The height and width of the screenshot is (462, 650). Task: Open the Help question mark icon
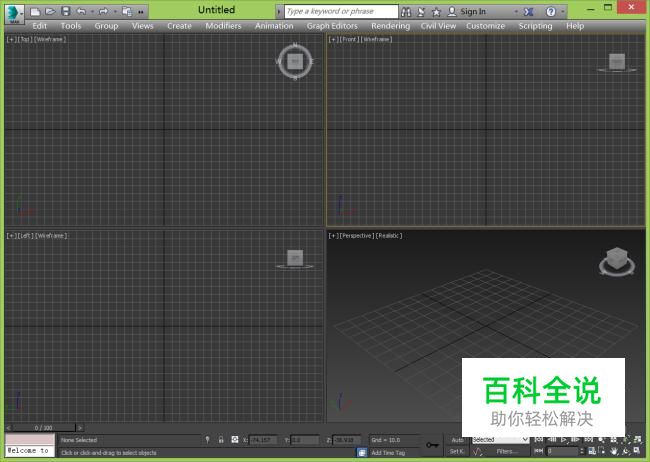pyautogui.click(x=551, y=12)
